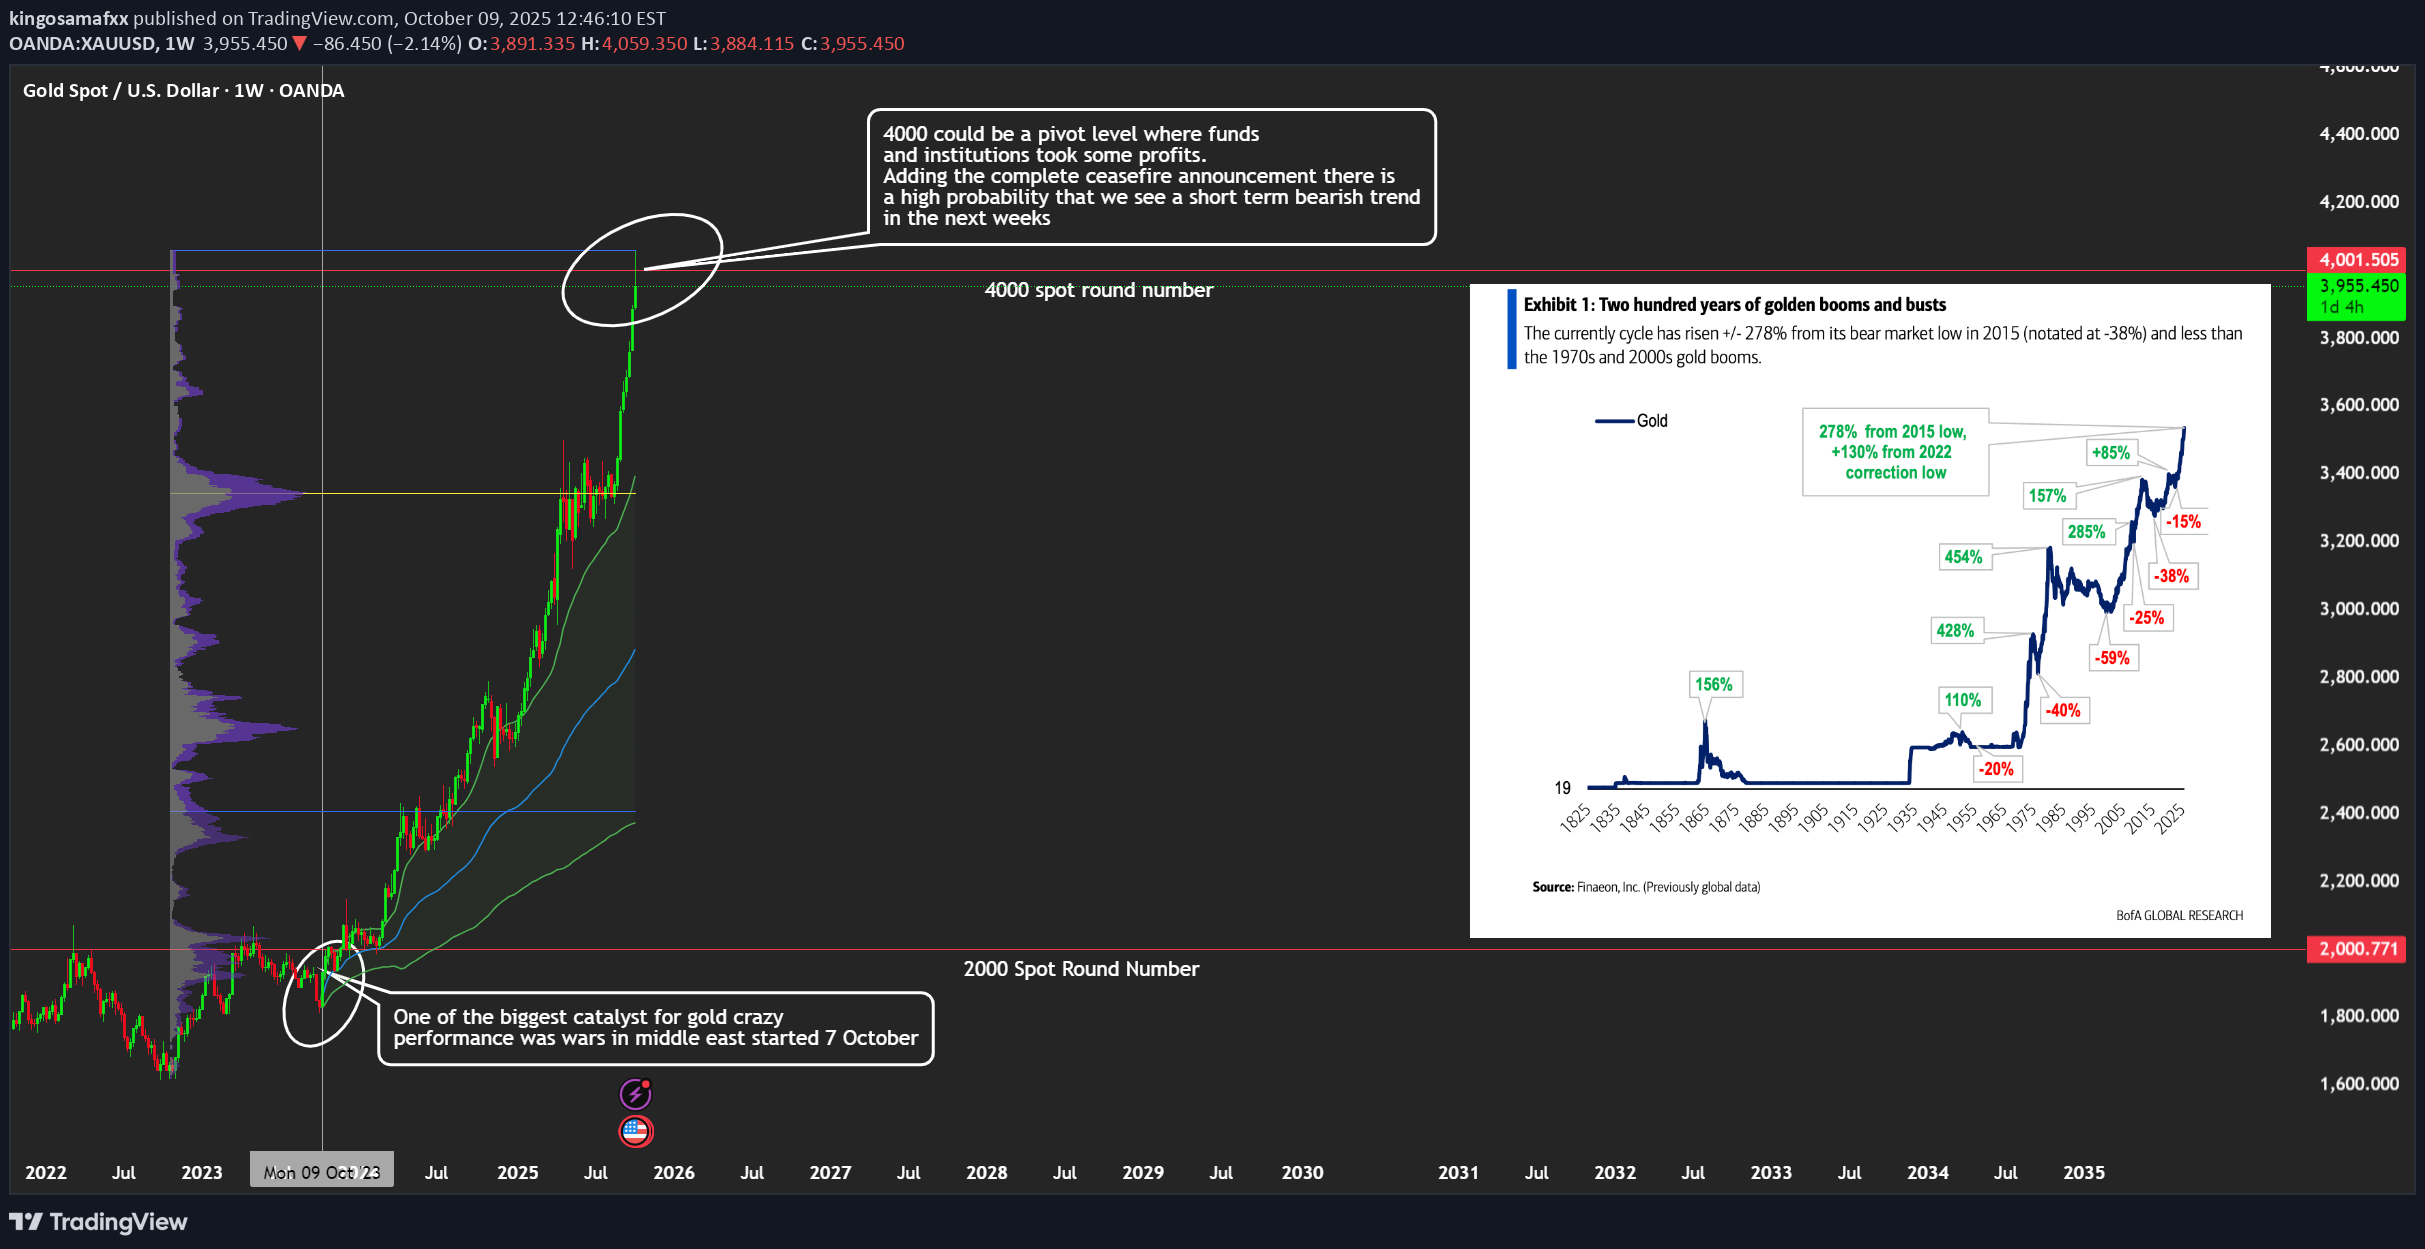The image size is (2425, 1249).
Task: Click the '2000 Spot Round Number' text label
Action: pyautogui.click(x=1080, y=969)
